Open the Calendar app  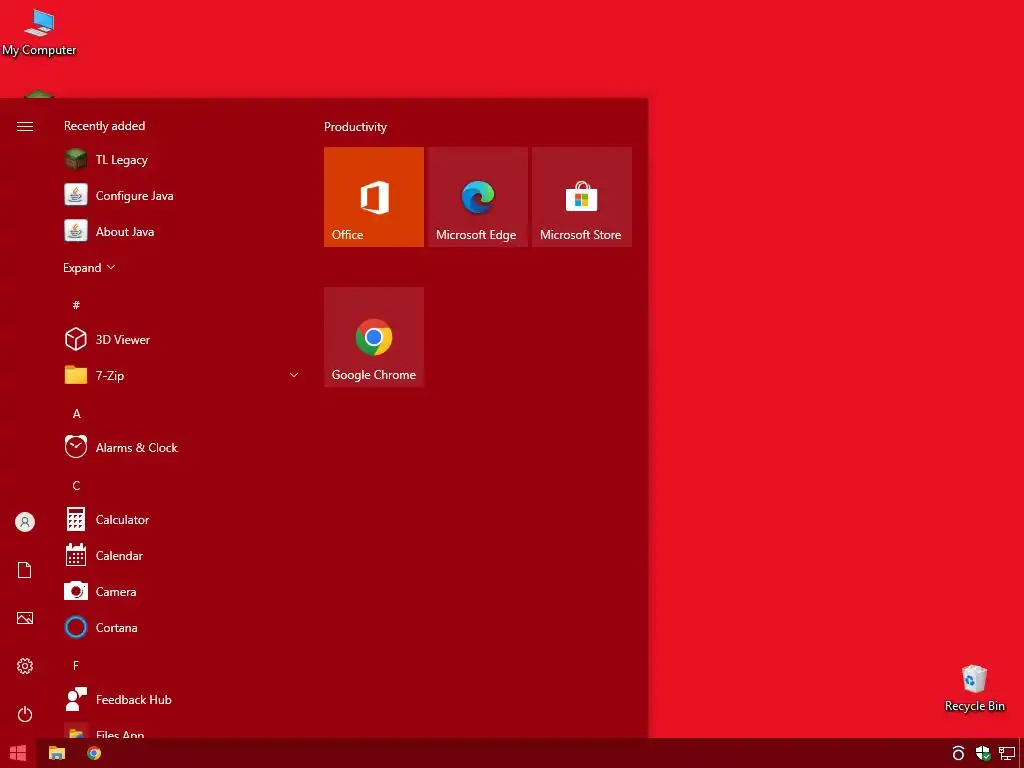pyautogui.click(x=181, y=555)
